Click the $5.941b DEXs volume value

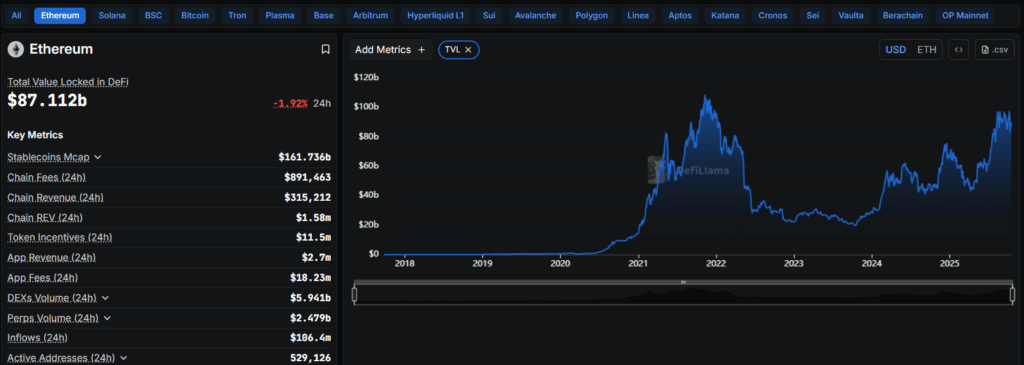coord(310,298)
